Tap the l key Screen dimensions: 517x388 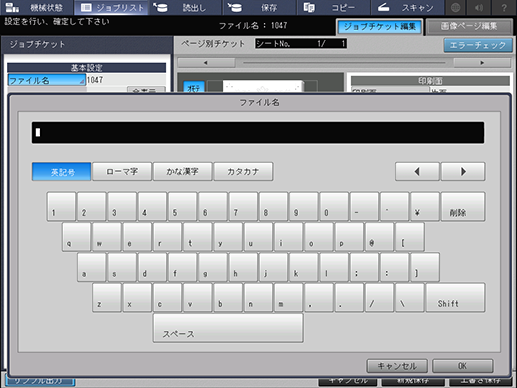pyautogui.click(x=334, y=267)
